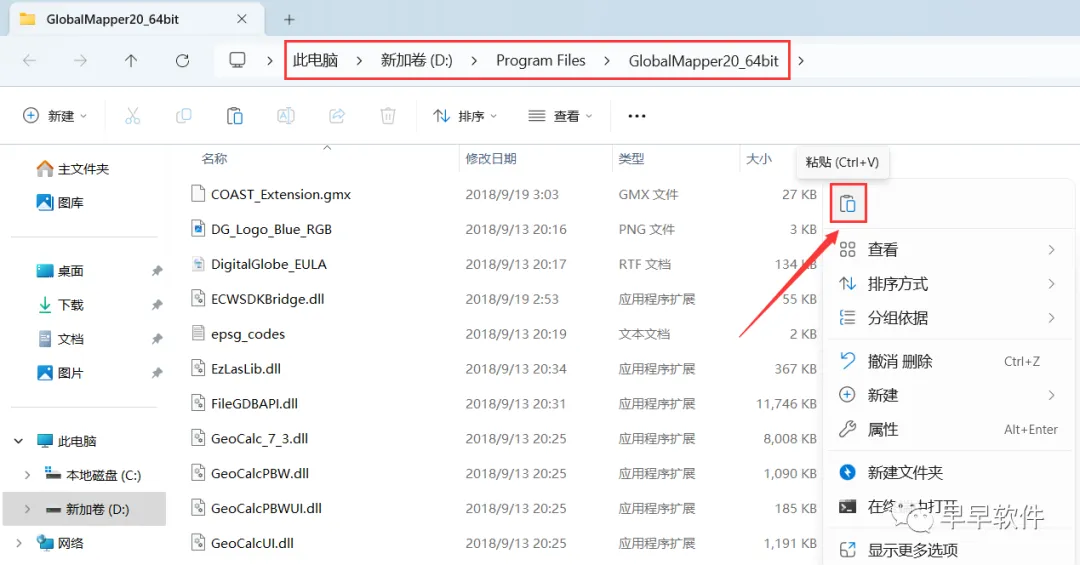Choose 新建文件夹 in context menu
The height and width of the screenshot is (565, 1080).
[948, 472]
